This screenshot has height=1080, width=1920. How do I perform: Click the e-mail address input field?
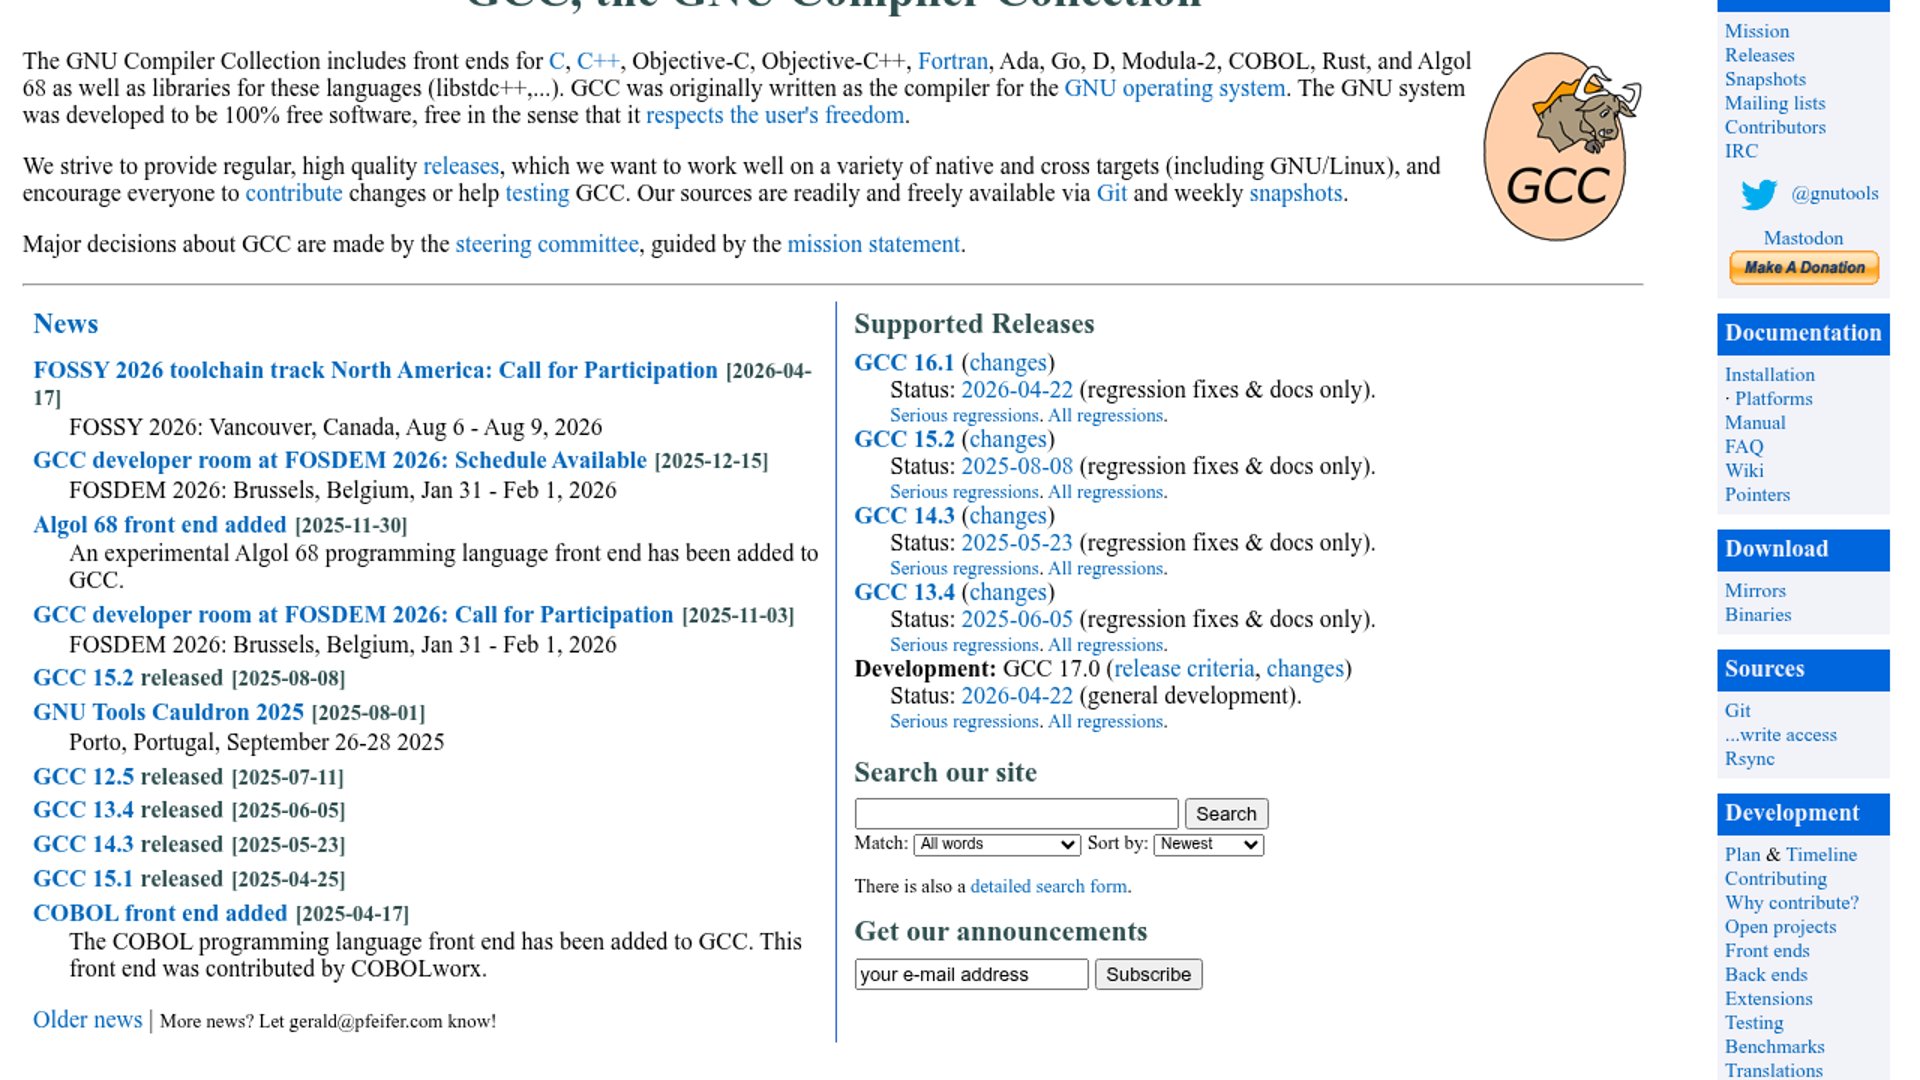click(970, 974)
